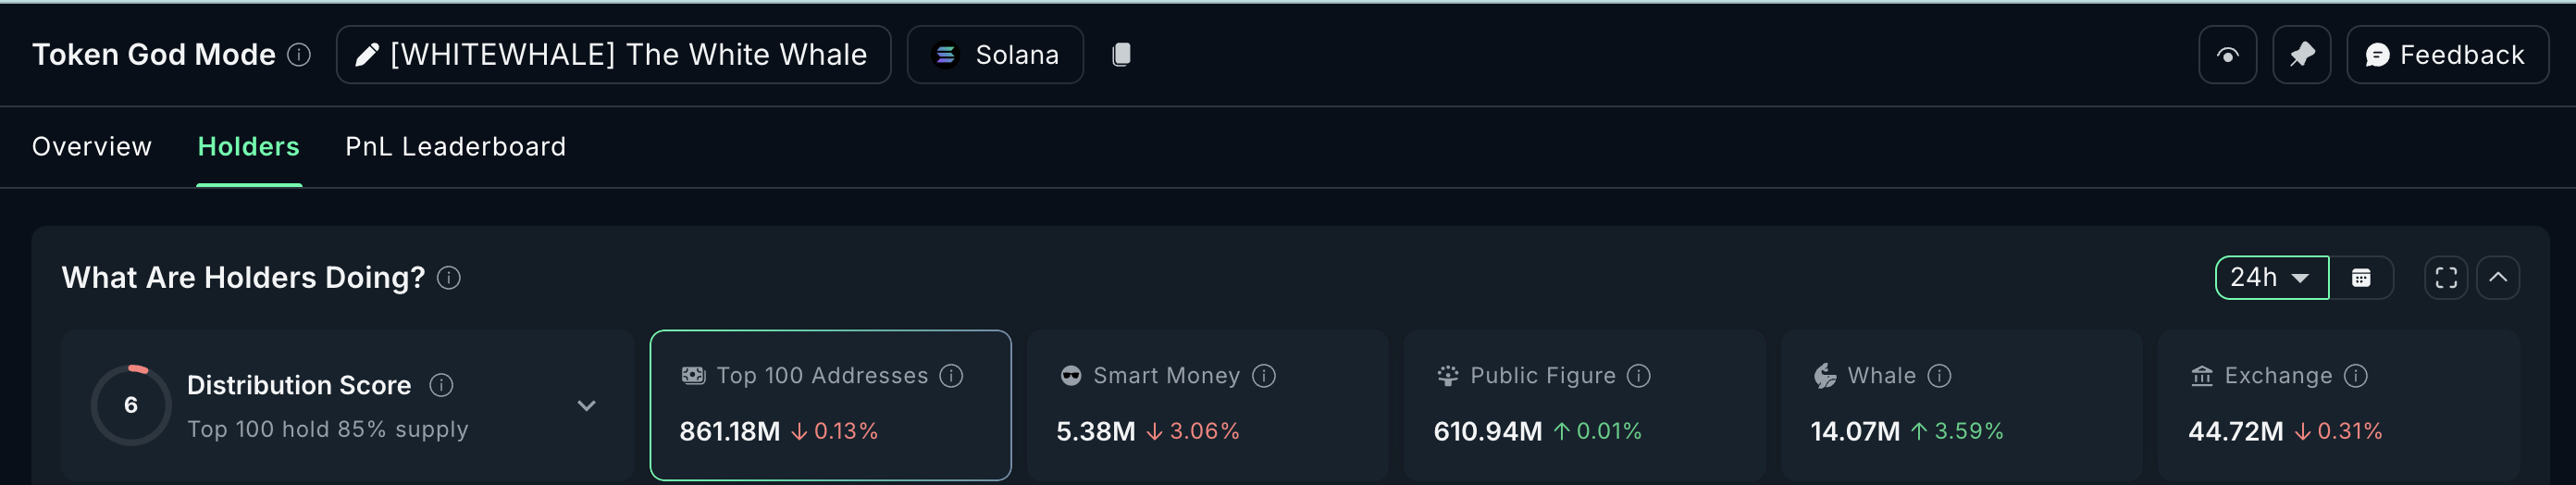
Task: Select the Whale holder card
Action: [1960, 405]
